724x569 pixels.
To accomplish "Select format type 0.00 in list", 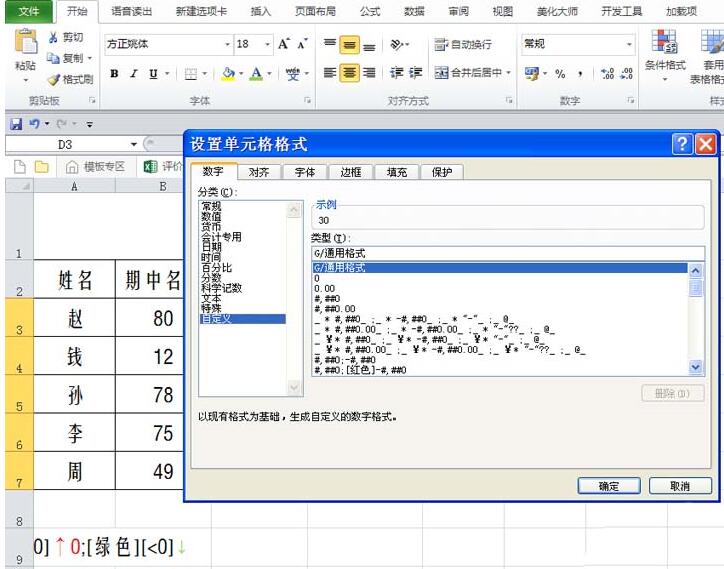I will [324, 288].
